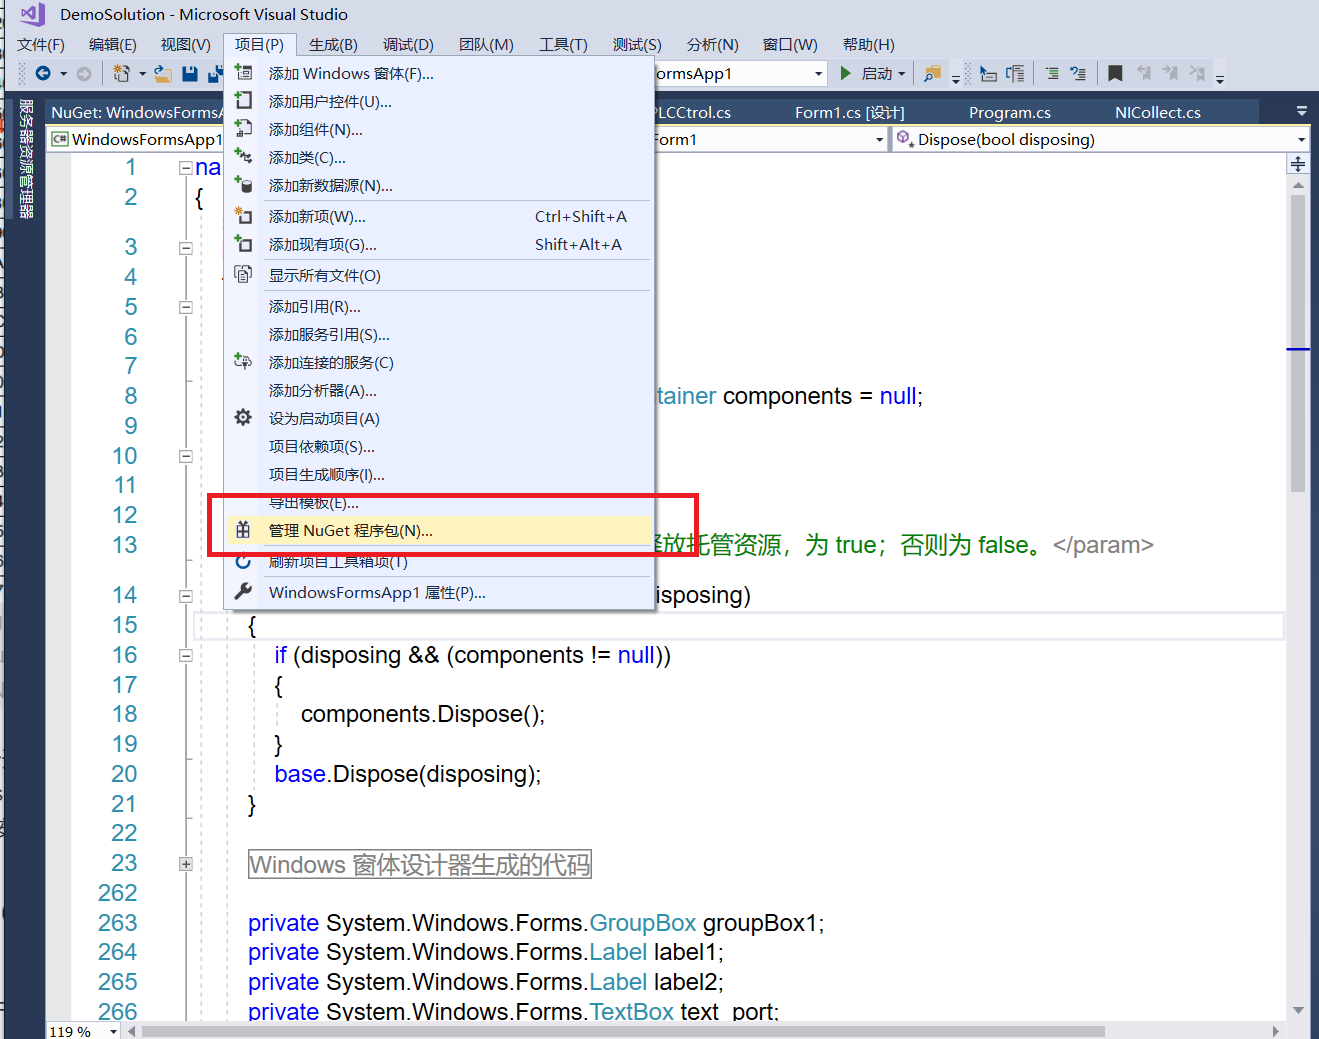1319x1039 pixels.
Task: Collapse the code block at line 5
Action: [x=186, y=308]
